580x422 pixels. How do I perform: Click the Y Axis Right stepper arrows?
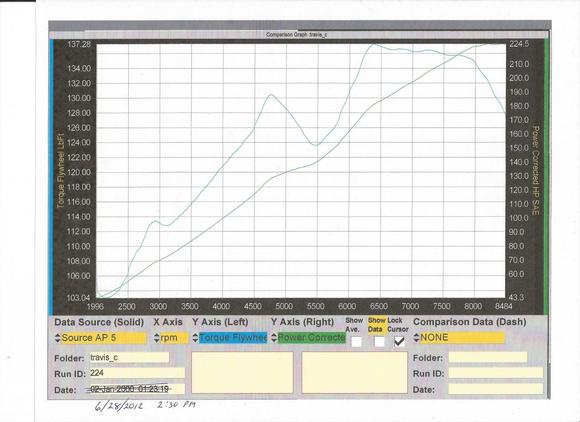click(274, 338)
